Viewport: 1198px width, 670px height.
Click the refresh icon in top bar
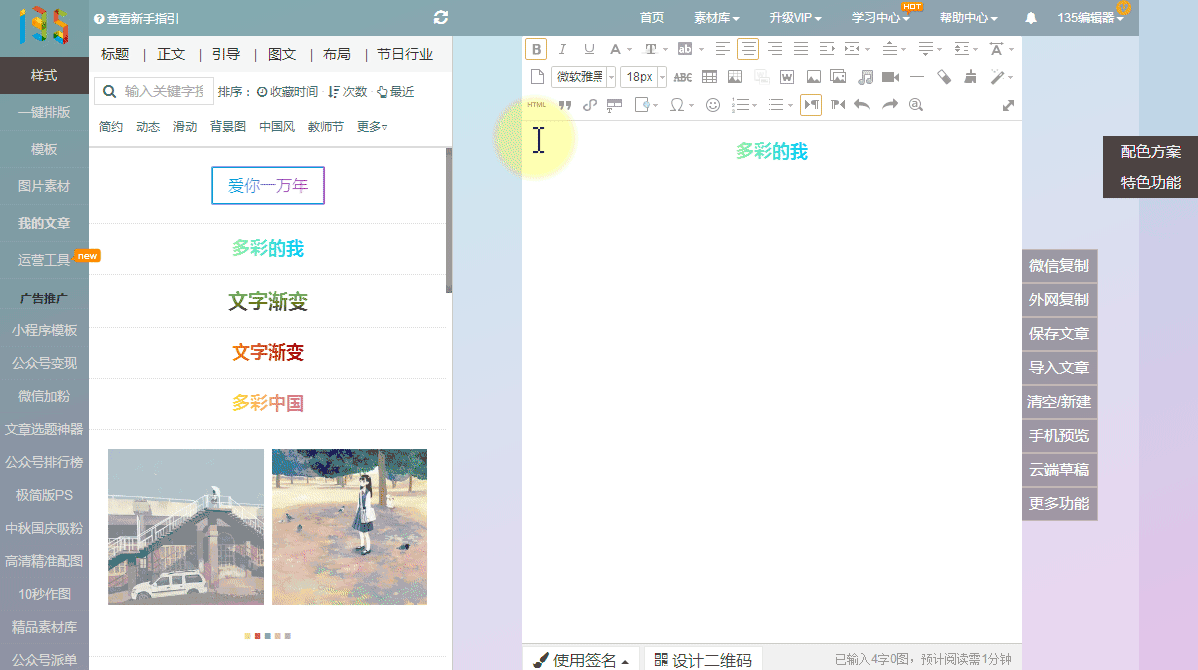441,17
